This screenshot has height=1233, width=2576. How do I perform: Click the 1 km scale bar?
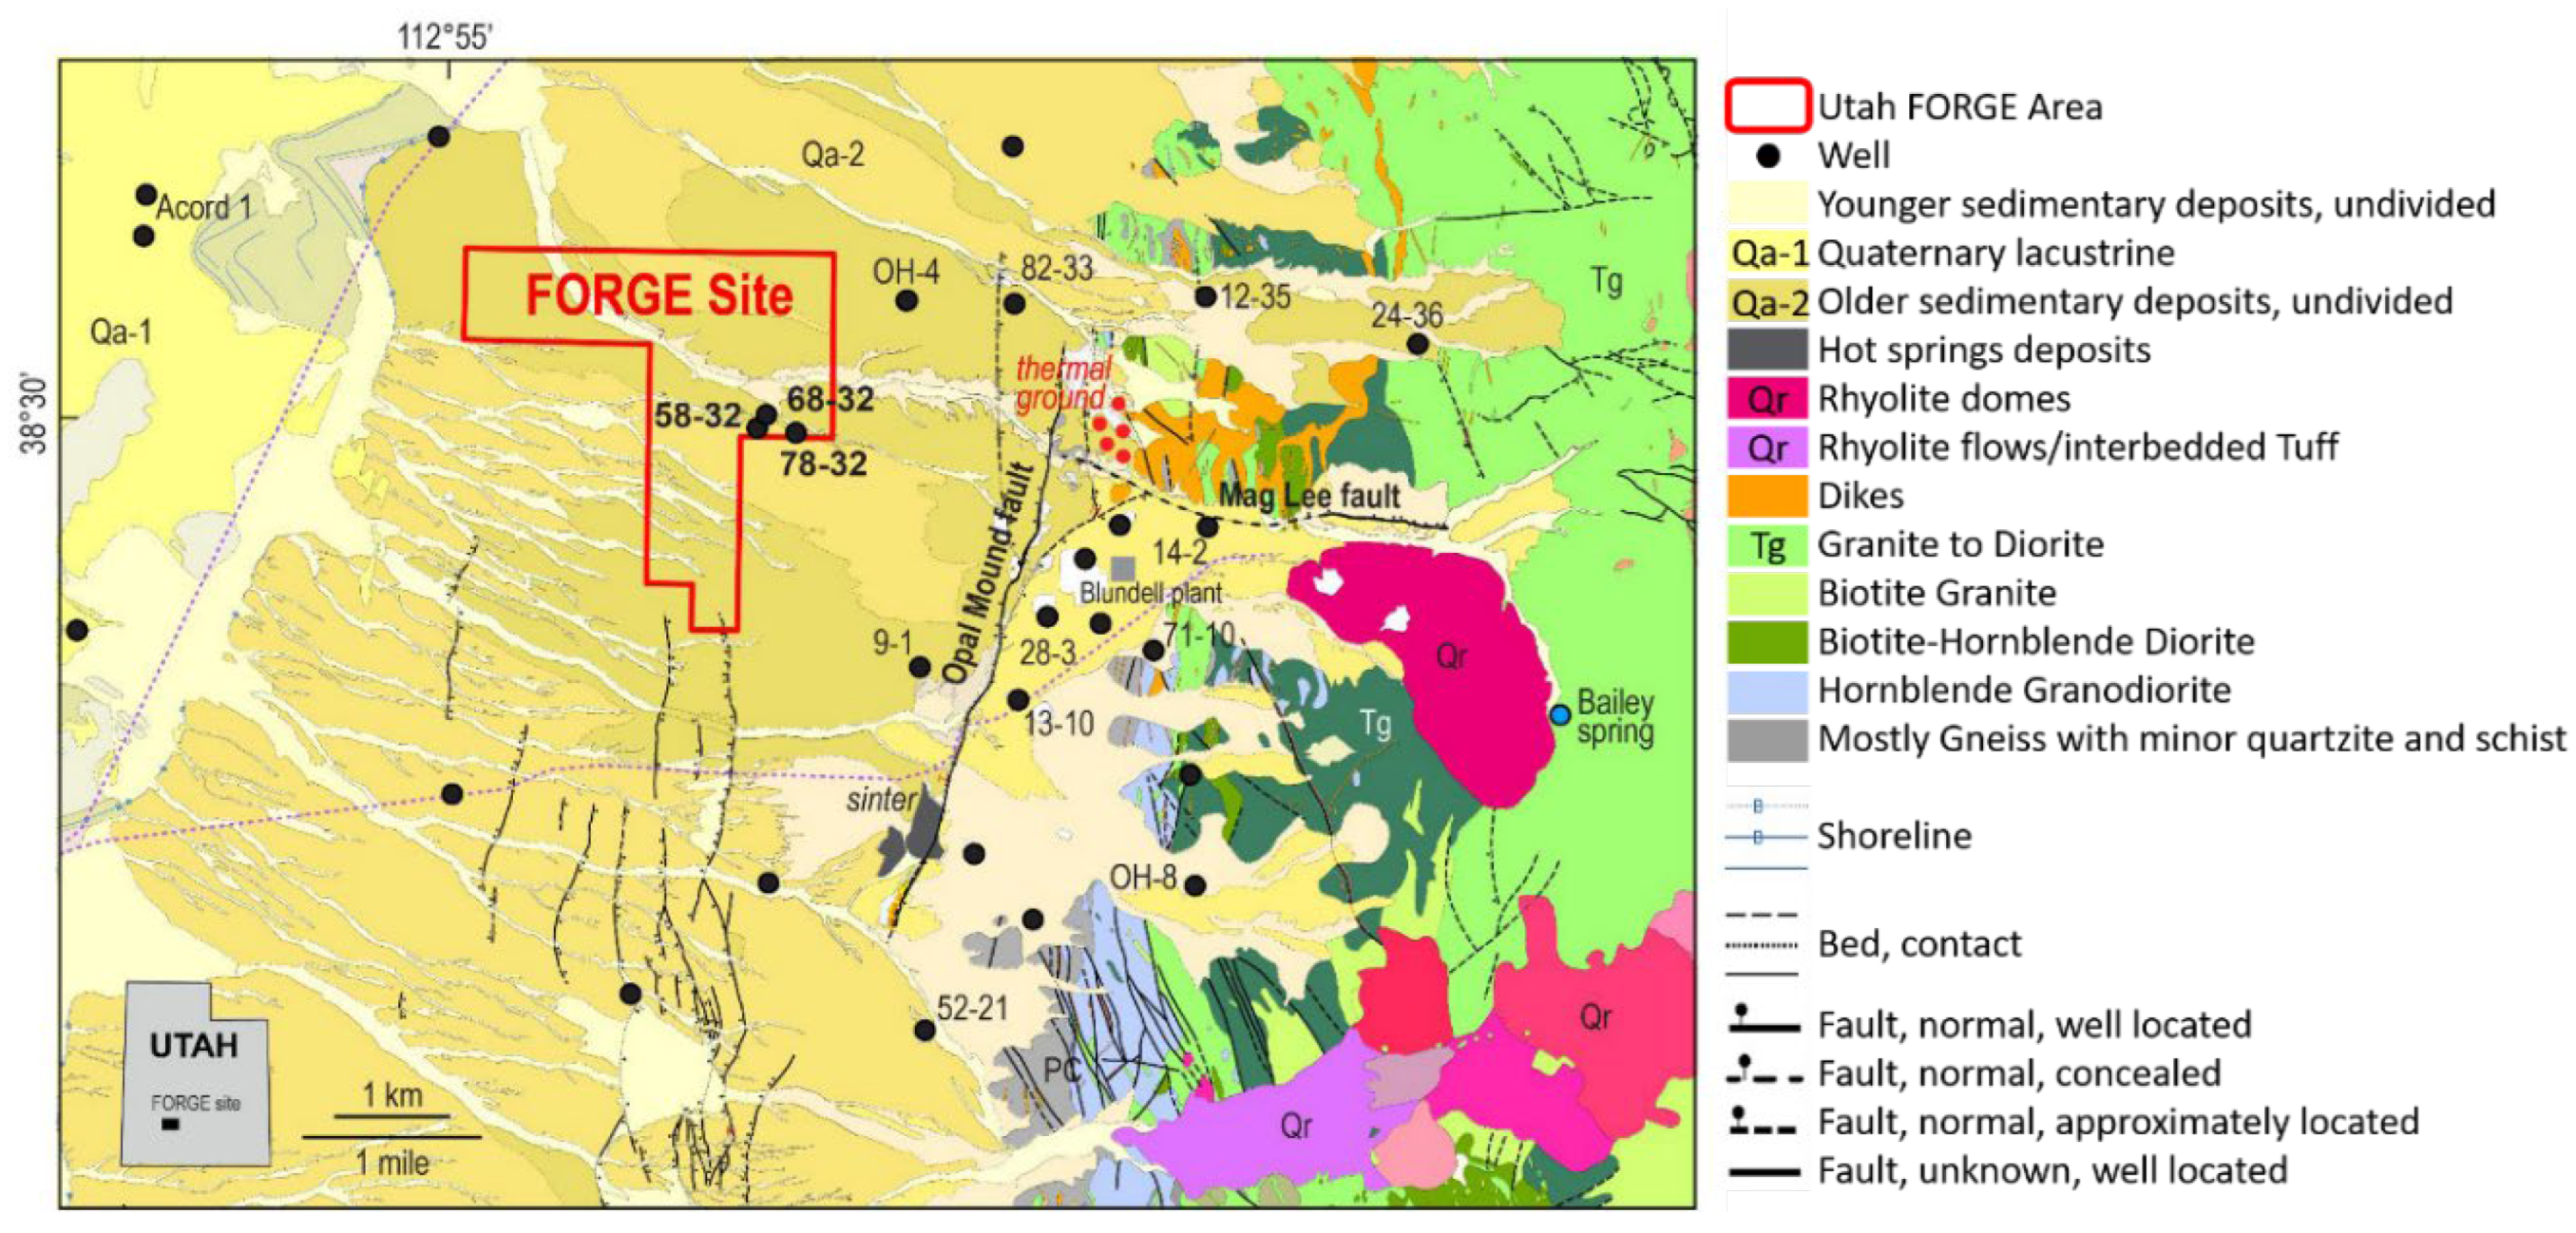[x=391, y=1116]
